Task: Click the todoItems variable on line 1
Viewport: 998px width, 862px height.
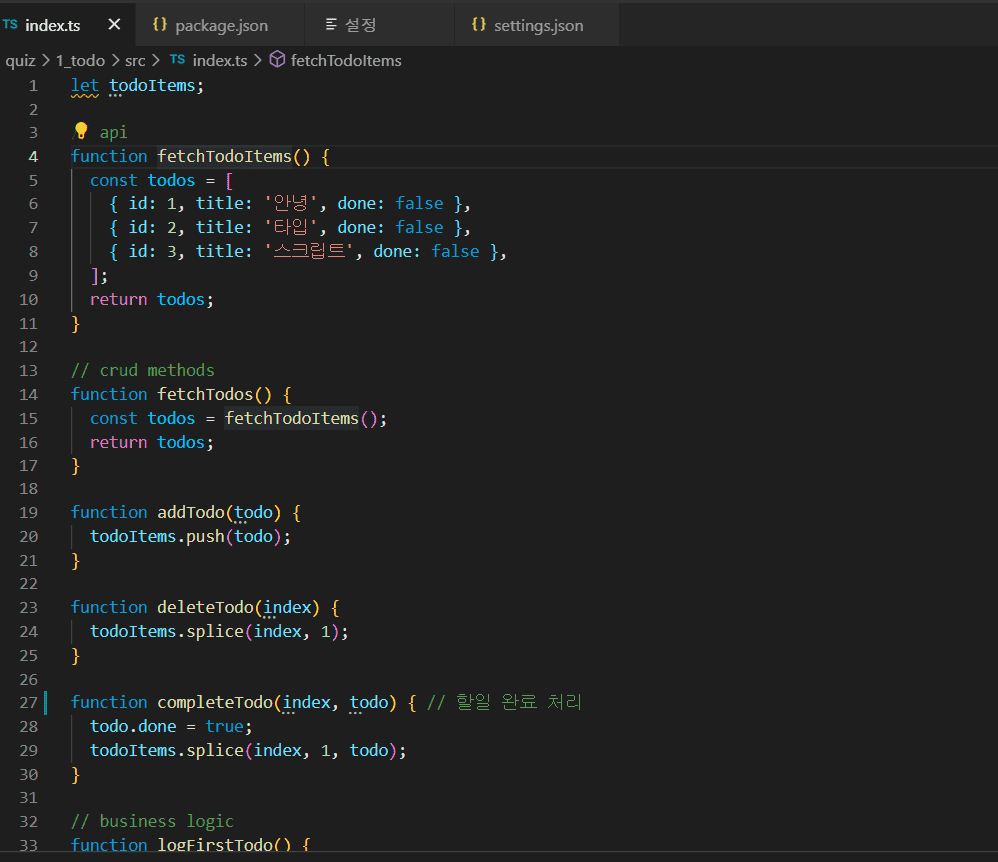Action: 152,85
